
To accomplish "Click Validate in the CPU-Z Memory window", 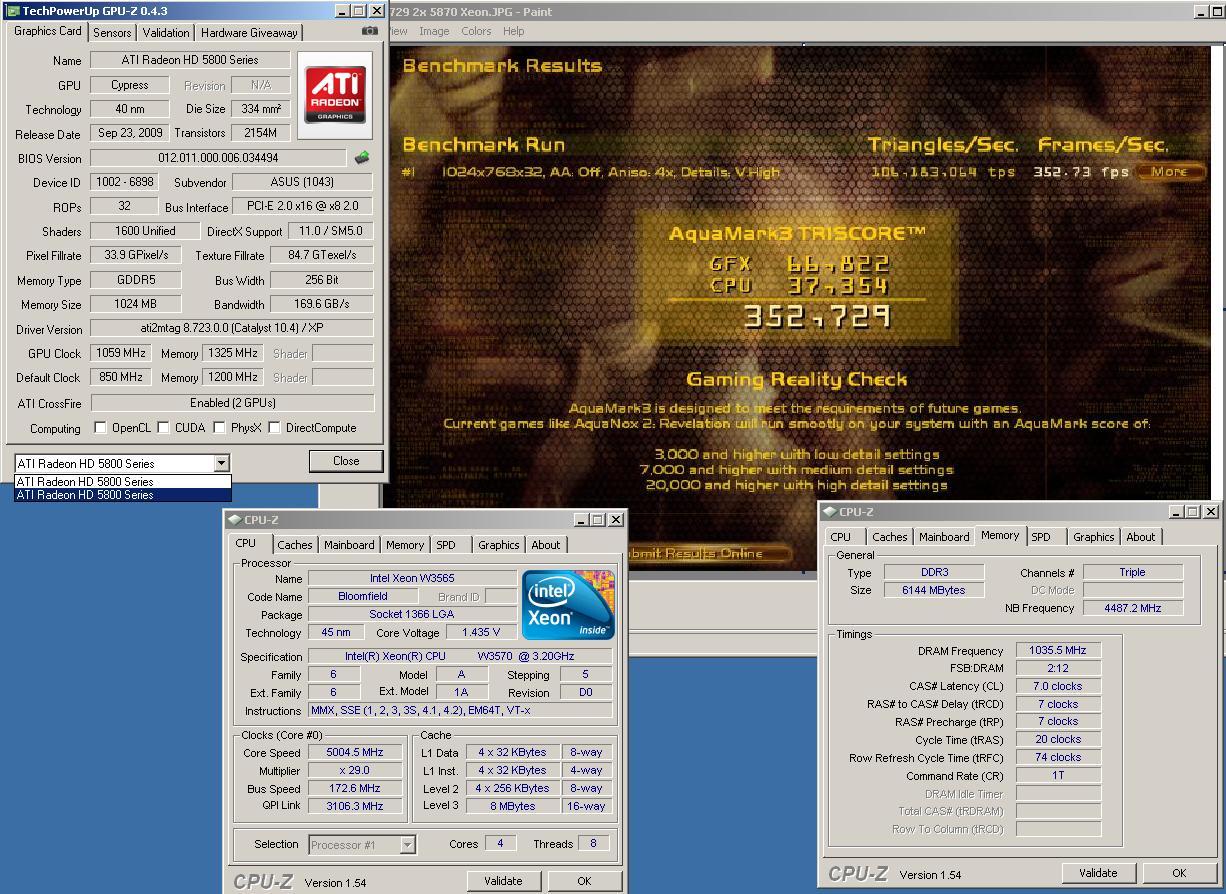I will click(1098, 873).
